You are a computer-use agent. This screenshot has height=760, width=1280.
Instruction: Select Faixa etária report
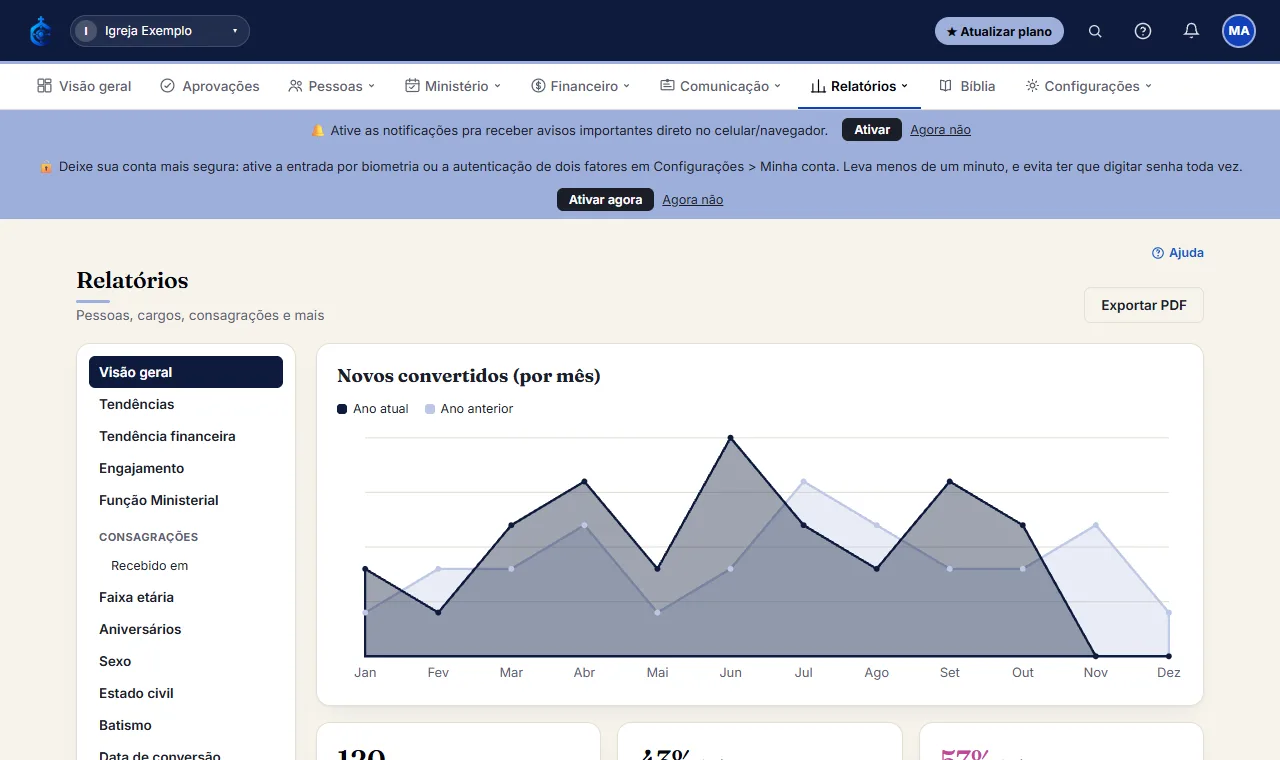click(x=186, y=597)
